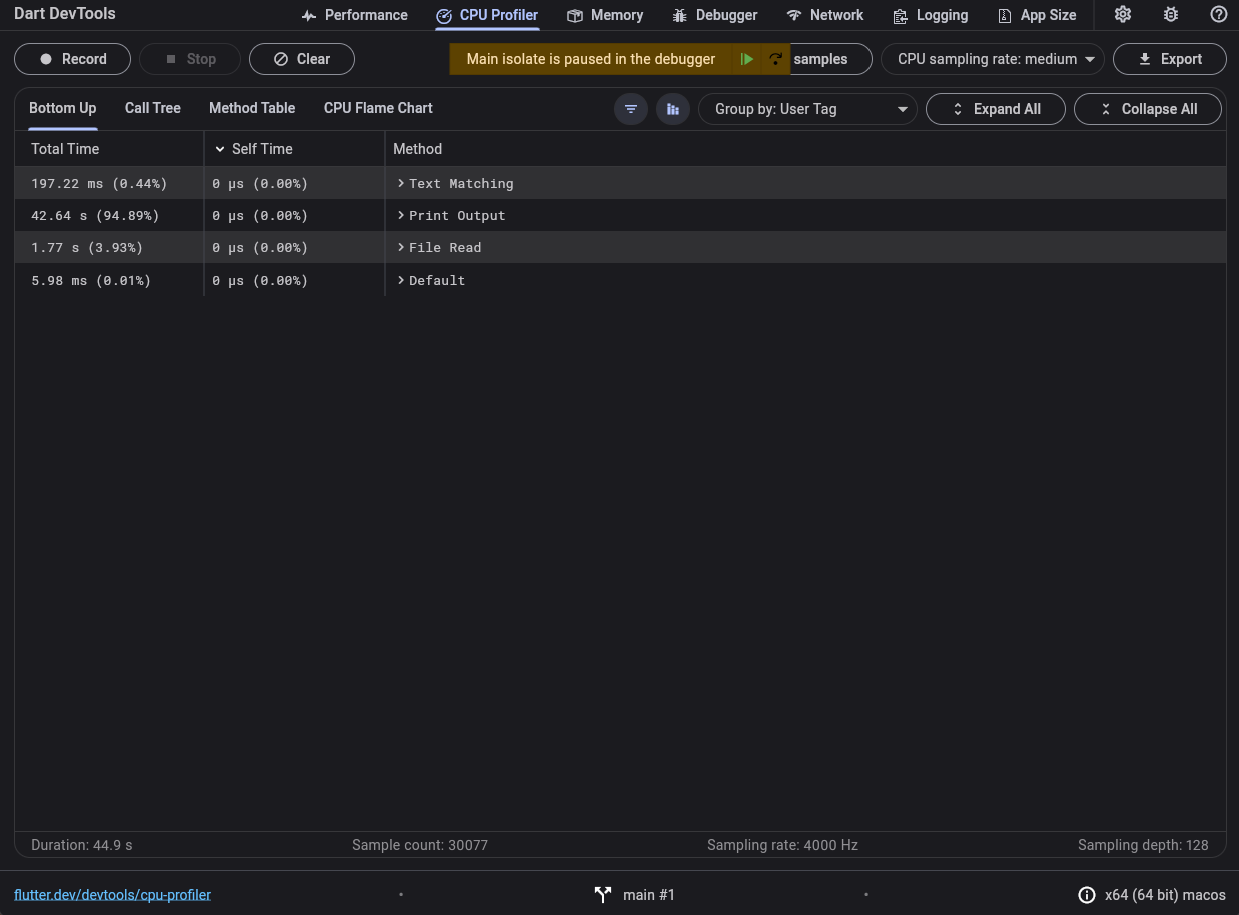Expand the Print Output row
Viewport: 1239px width, 915px height.
pos(401,215)
